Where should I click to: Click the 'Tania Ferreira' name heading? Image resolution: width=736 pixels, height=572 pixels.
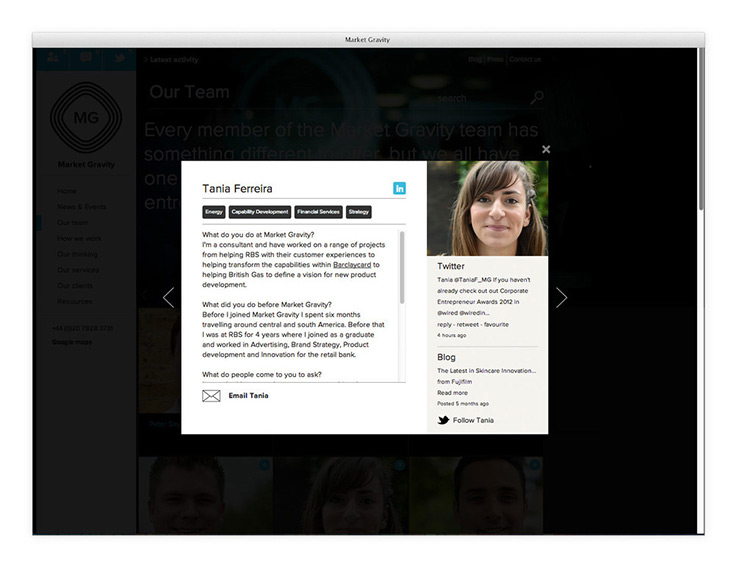(x=238, y=189)
